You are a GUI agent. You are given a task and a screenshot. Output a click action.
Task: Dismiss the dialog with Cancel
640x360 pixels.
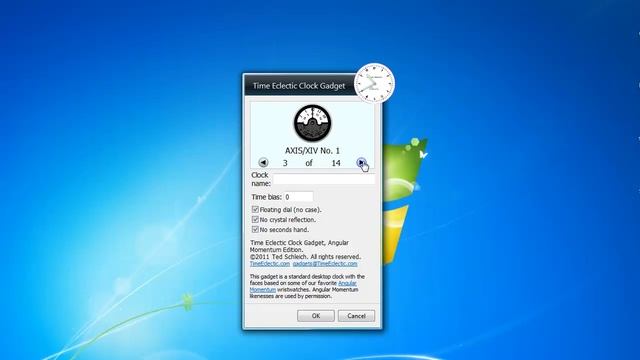(356, 316)
